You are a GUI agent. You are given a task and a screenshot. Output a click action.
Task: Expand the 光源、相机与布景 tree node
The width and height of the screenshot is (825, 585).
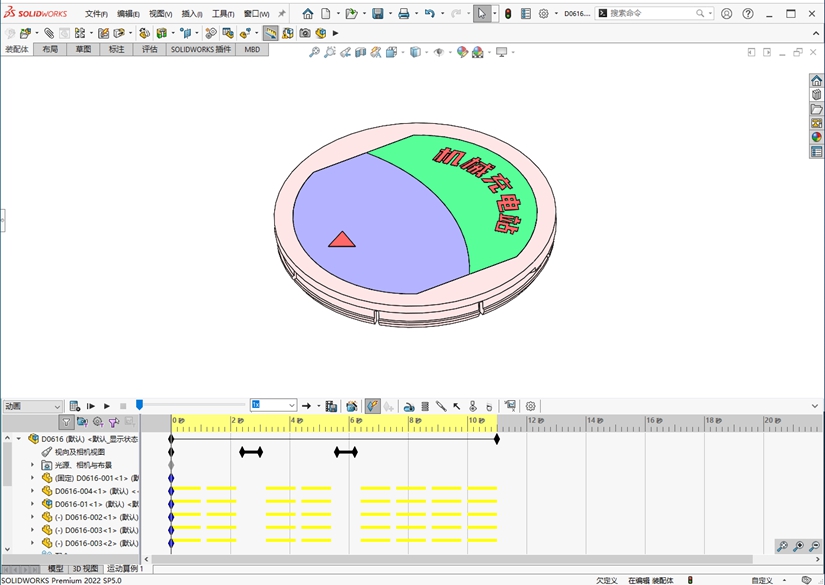32,465
